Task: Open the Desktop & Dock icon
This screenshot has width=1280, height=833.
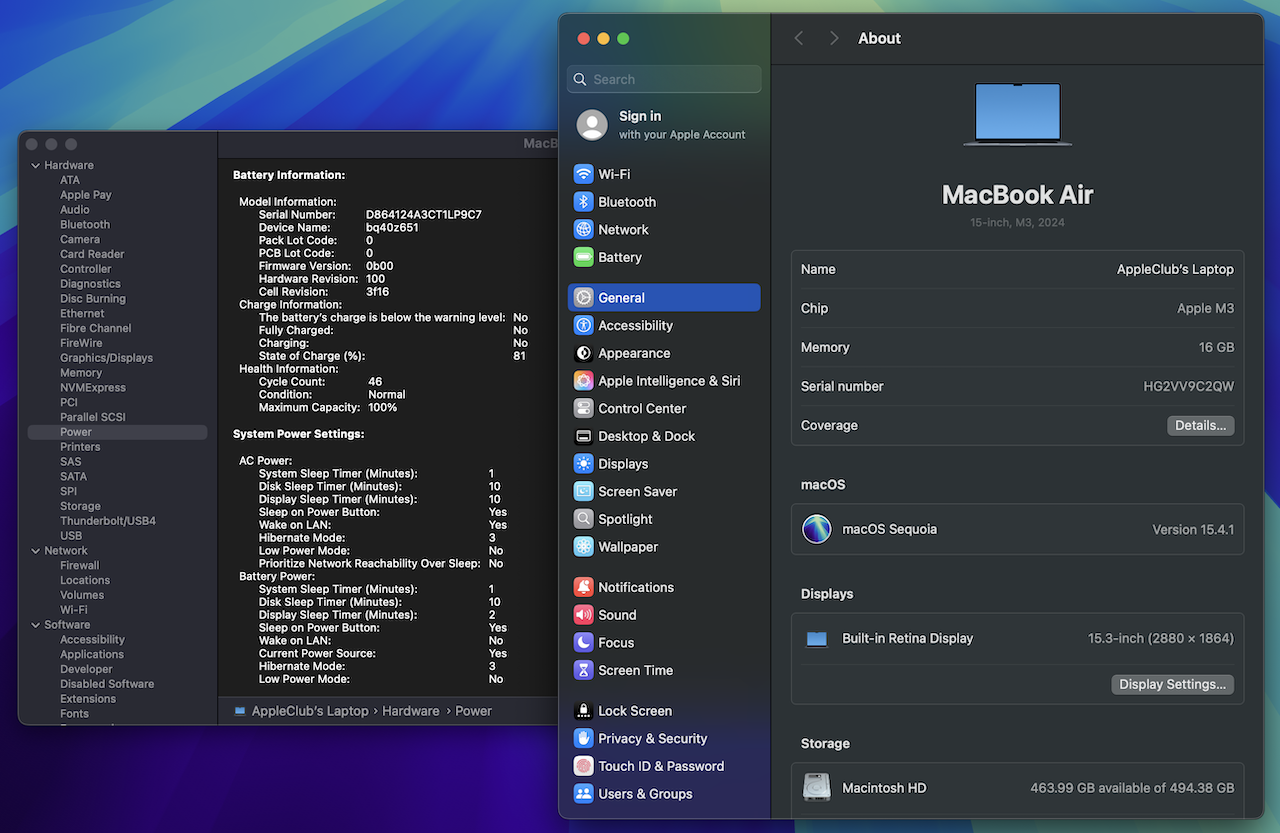Action: click(584, 436)
